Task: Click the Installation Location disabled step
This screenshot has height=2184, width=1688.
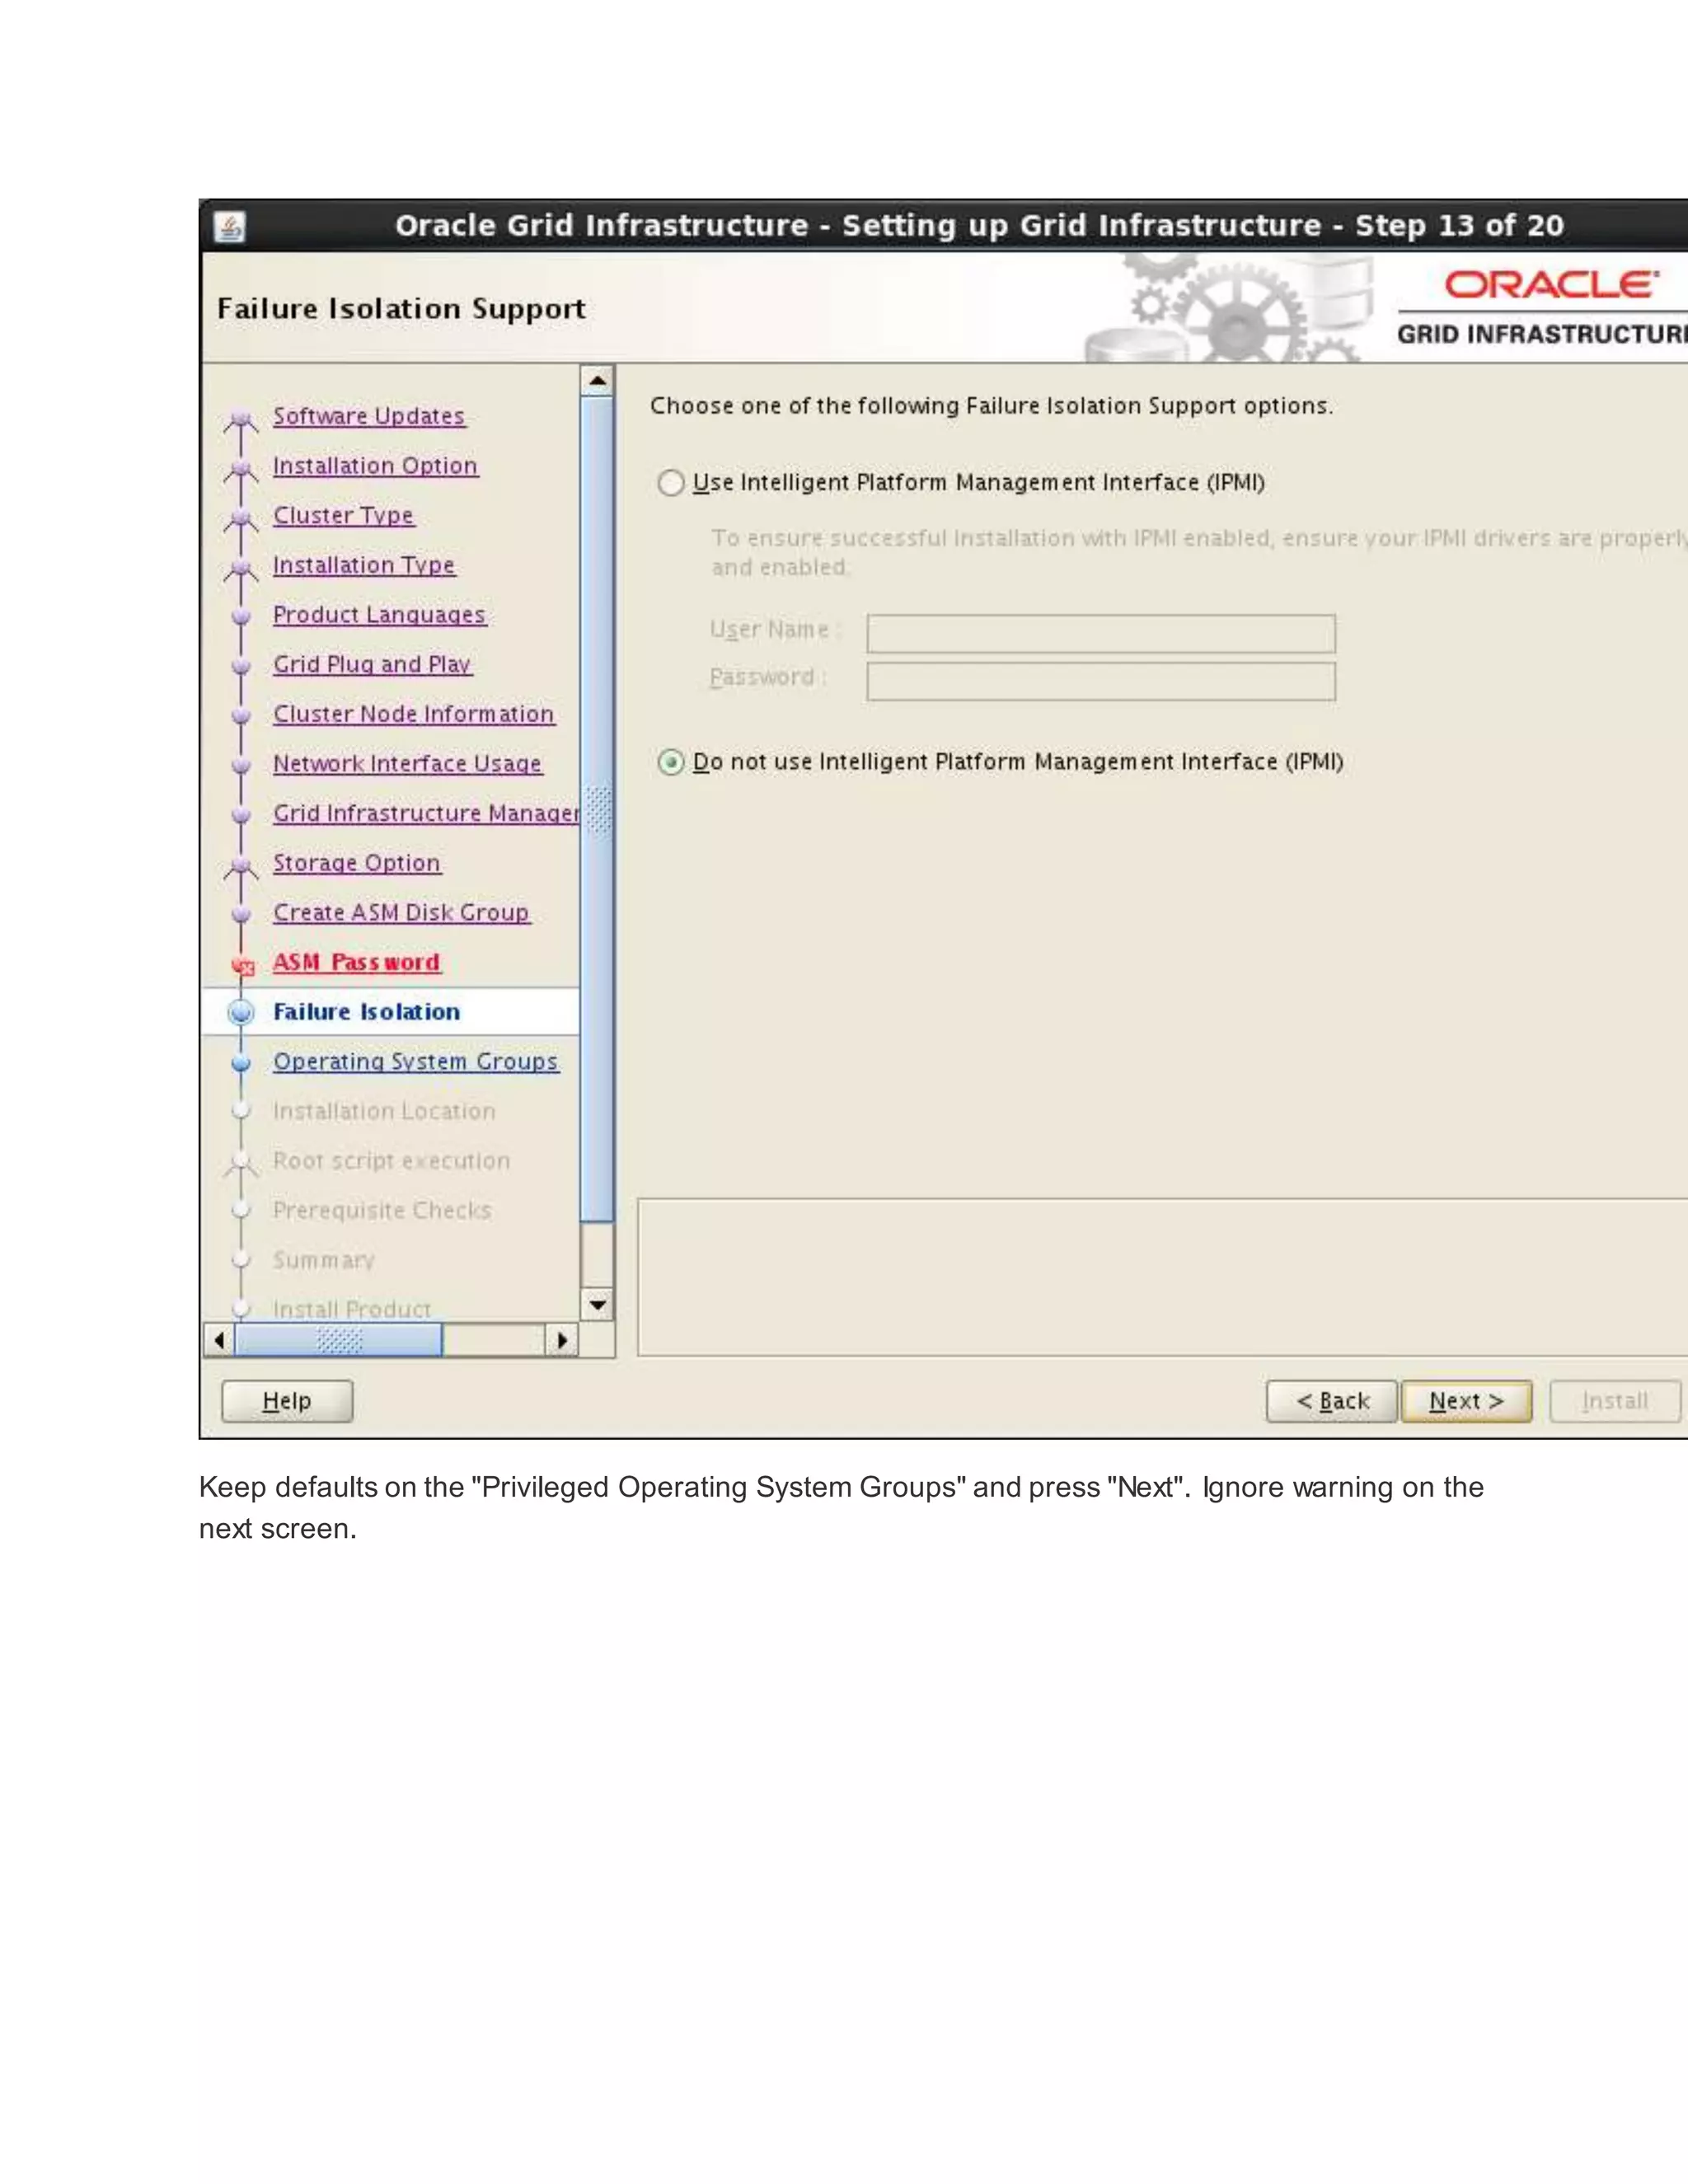Action: click(384, 1111)
